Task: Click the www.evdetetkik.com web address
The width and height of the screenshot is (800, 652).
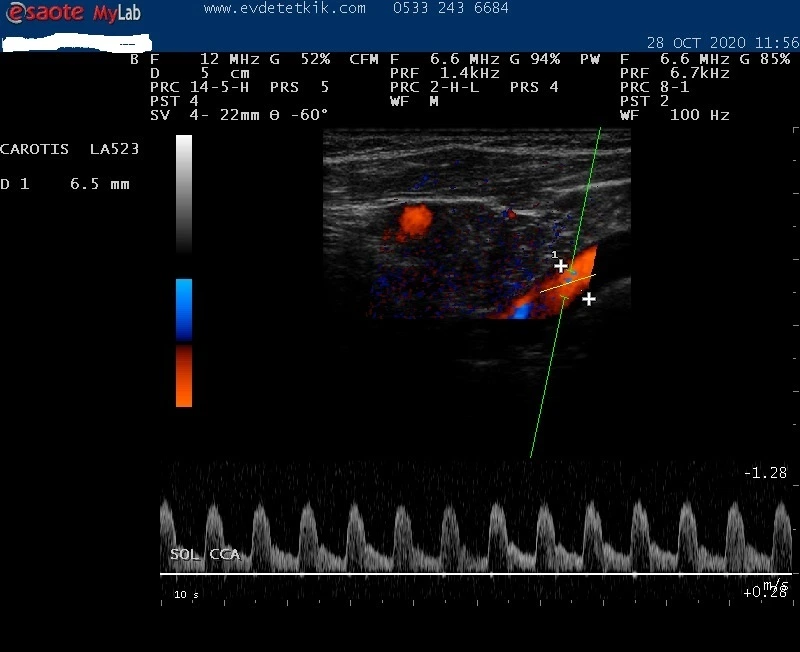Action: tap(284, 8)
